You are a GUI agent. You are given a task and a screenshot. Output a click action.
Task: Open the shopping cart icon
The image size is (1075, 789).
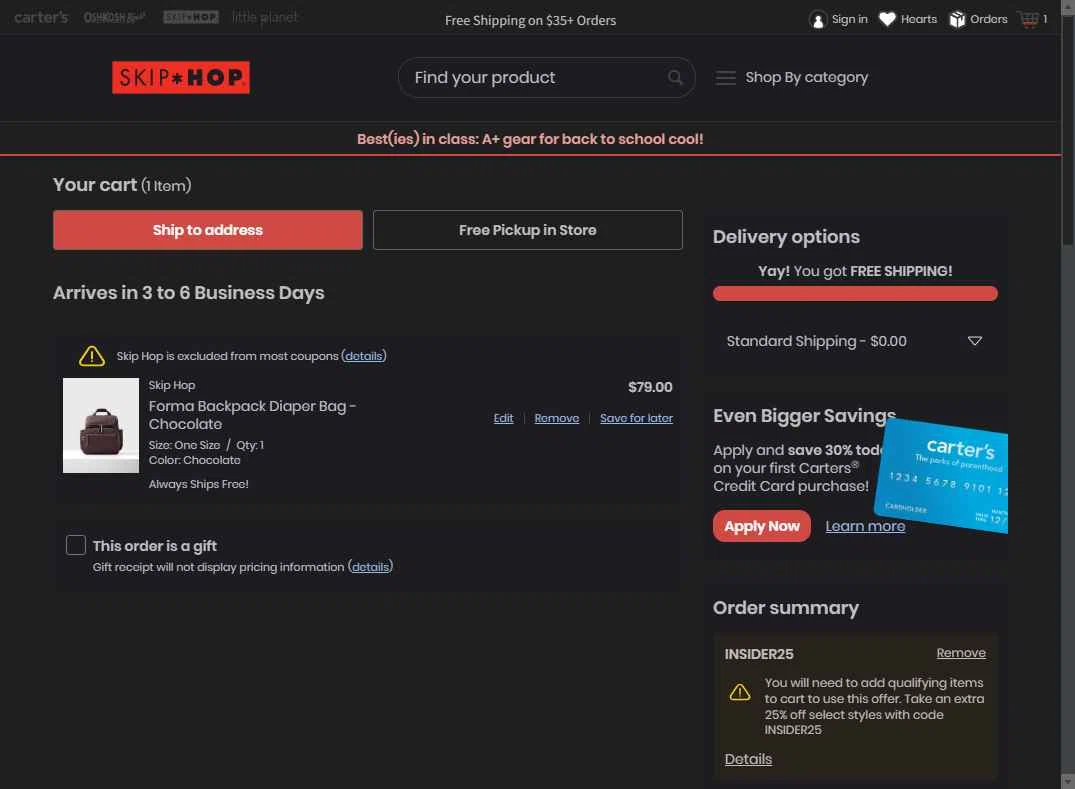pyautogui.click(x=1028, y=19)
